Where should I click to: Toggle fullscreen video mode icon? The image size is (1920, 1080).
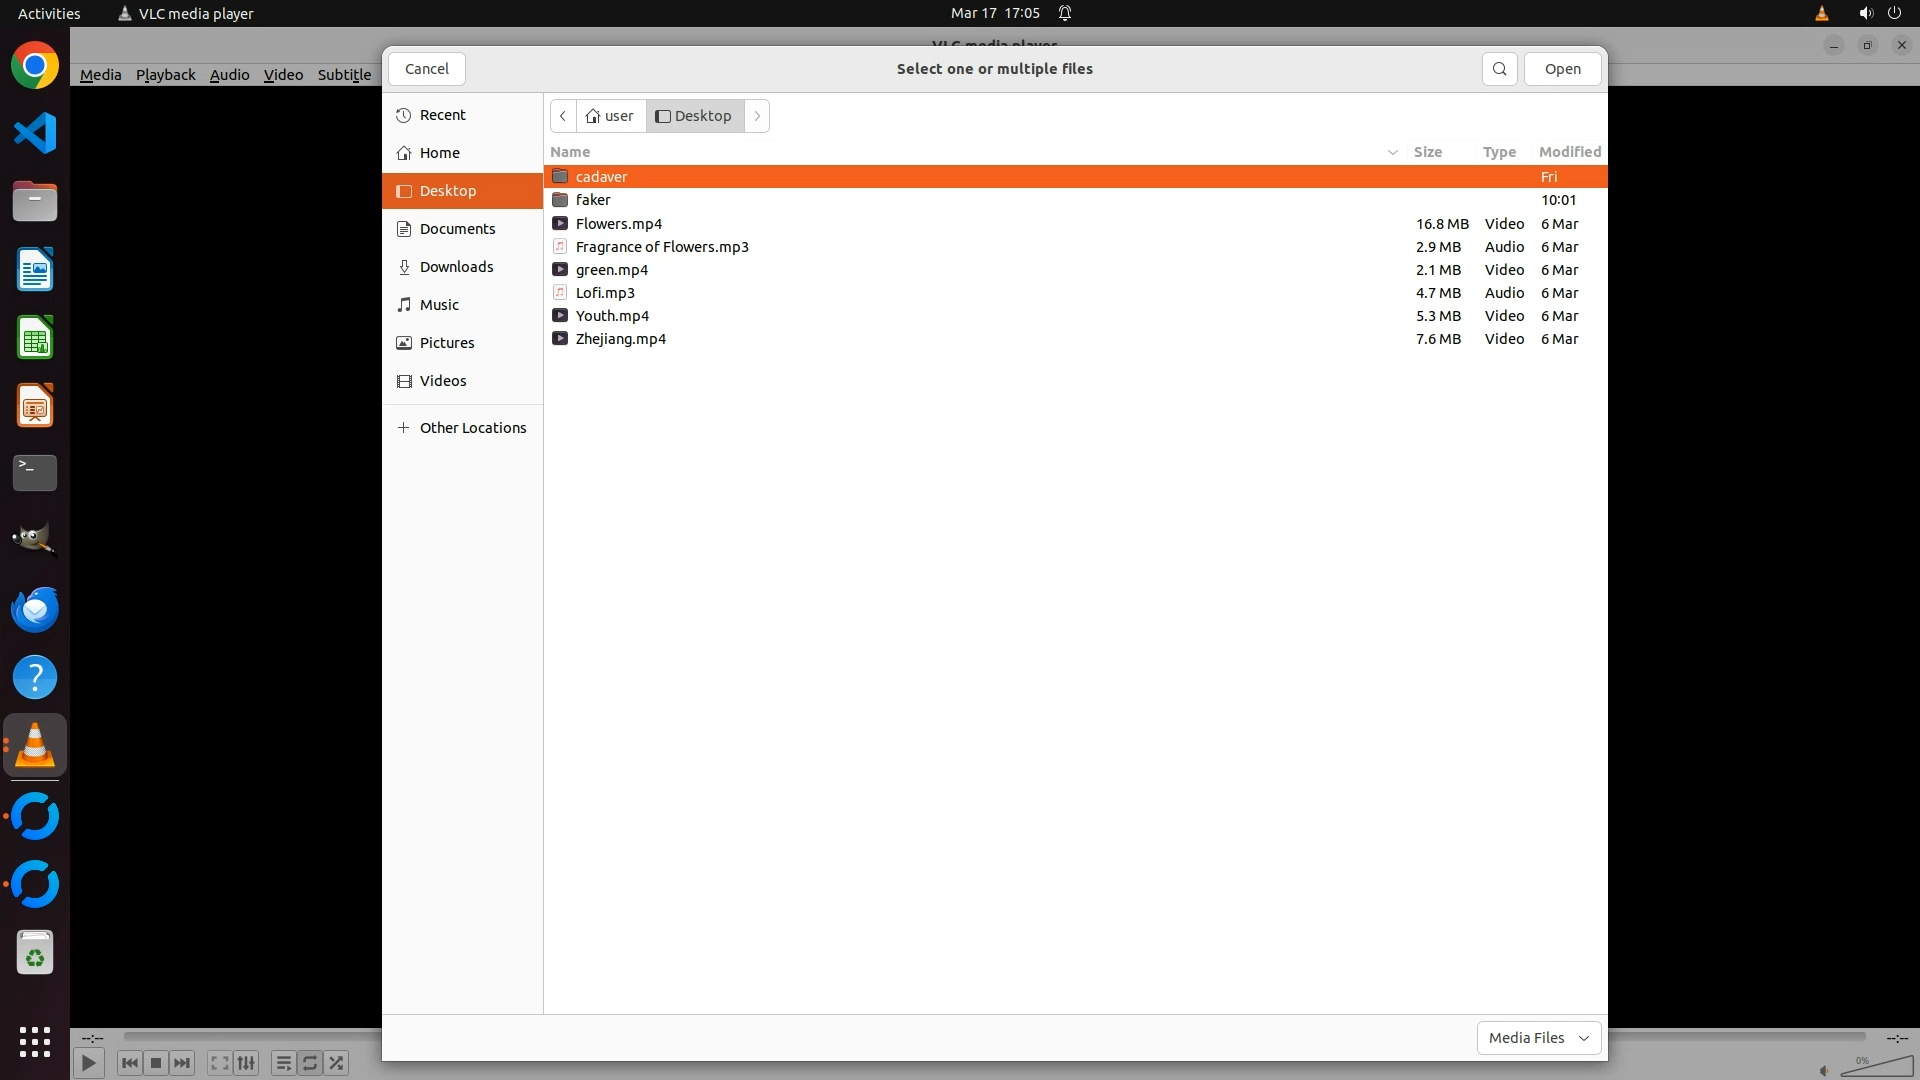click(219, 1063)
